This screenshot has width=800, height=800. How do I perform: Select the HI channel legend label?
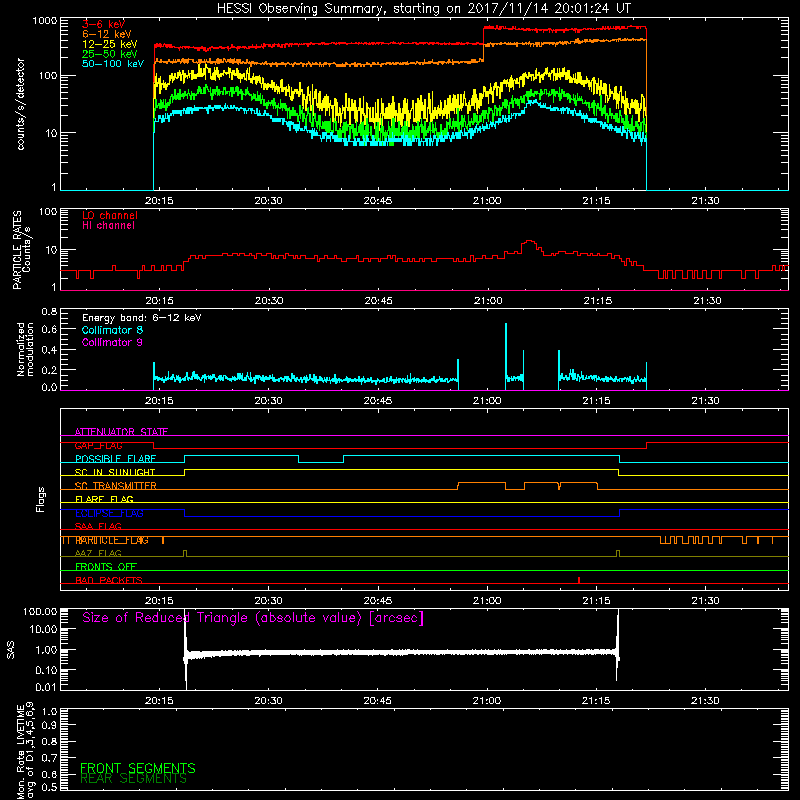coord(109,225)
